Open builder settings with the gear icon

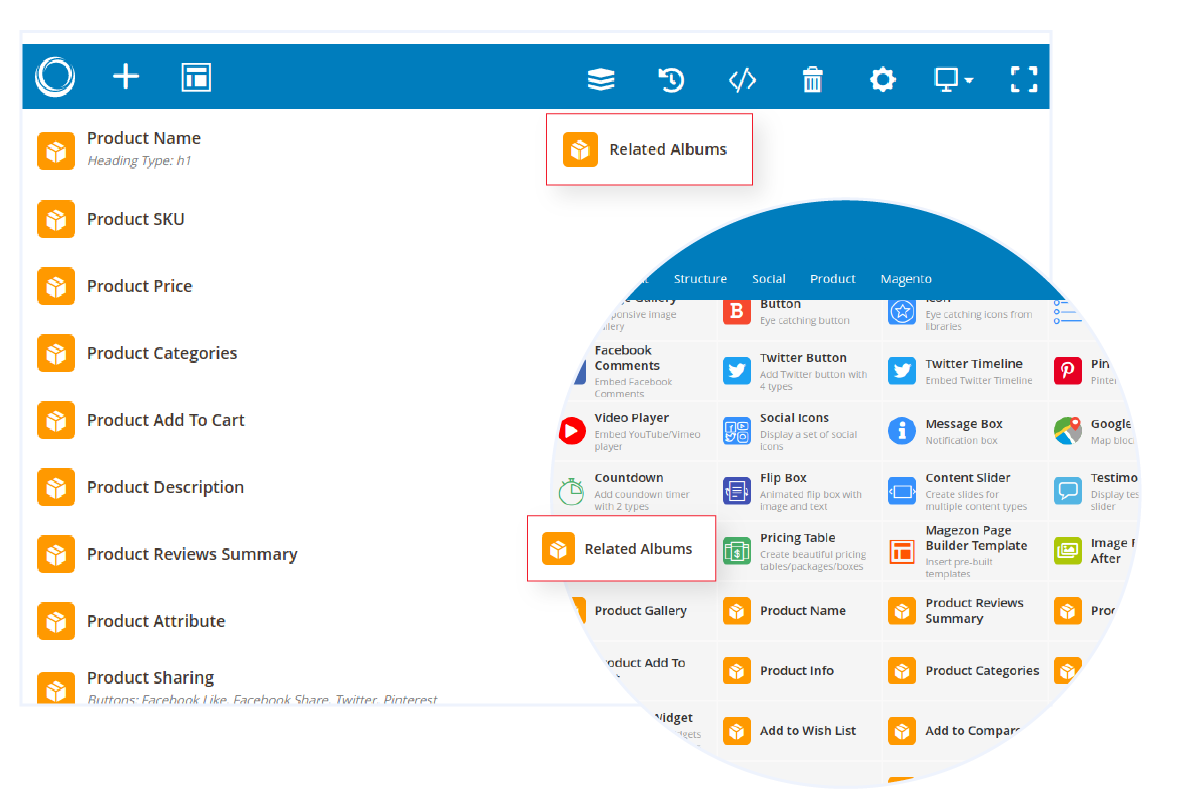pyautogui.click(x=883, y=79)
